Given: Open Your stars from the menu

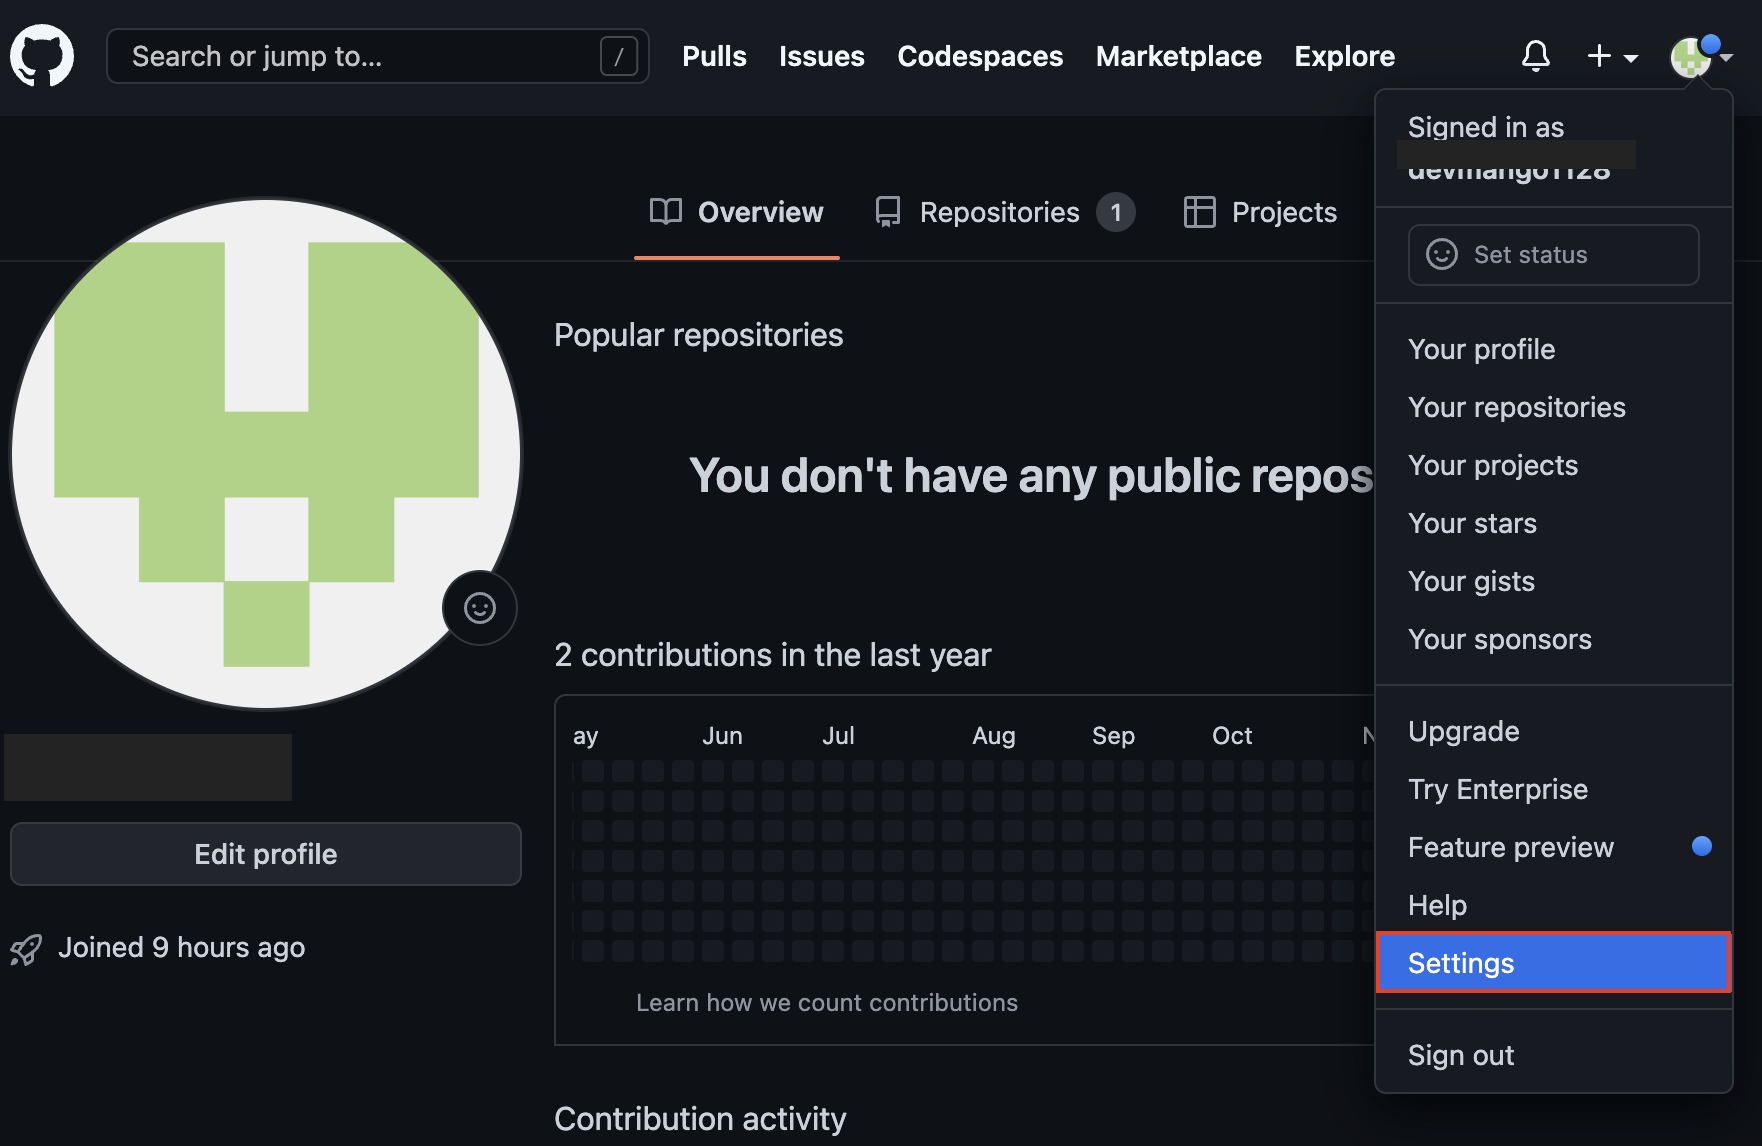Looking at the screenshot, I should [1554, 523].
